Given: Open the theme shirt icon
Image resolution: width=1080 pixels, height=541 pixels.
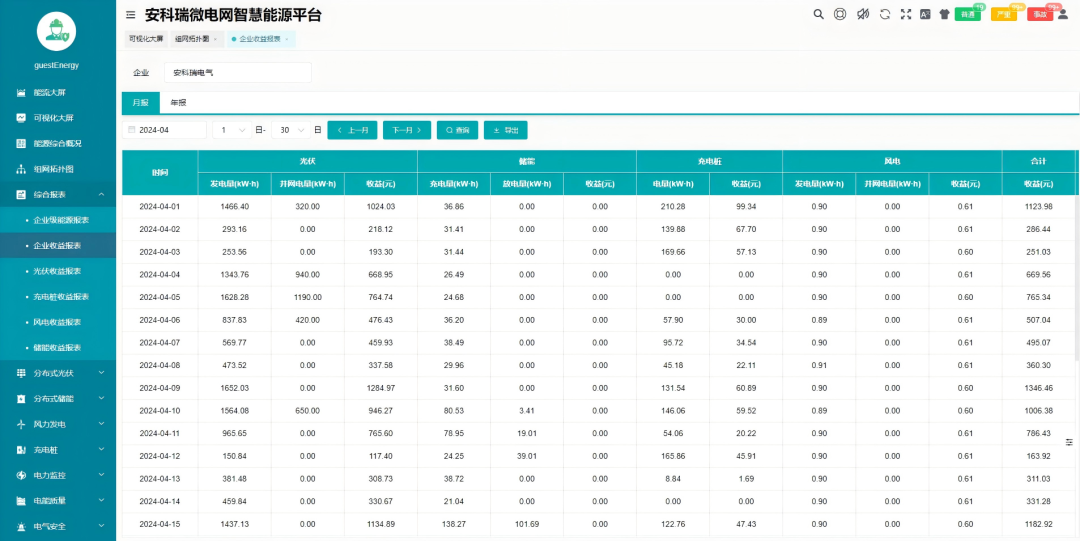Looking at the screenshot, I should (x=944, y=14).
